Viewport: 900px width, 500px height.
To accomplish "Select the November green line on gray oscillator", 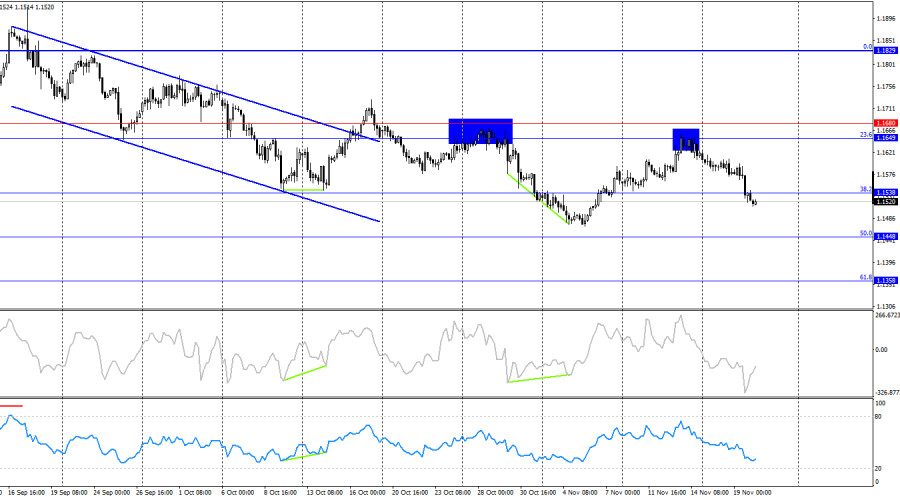I will click(538, 378).
